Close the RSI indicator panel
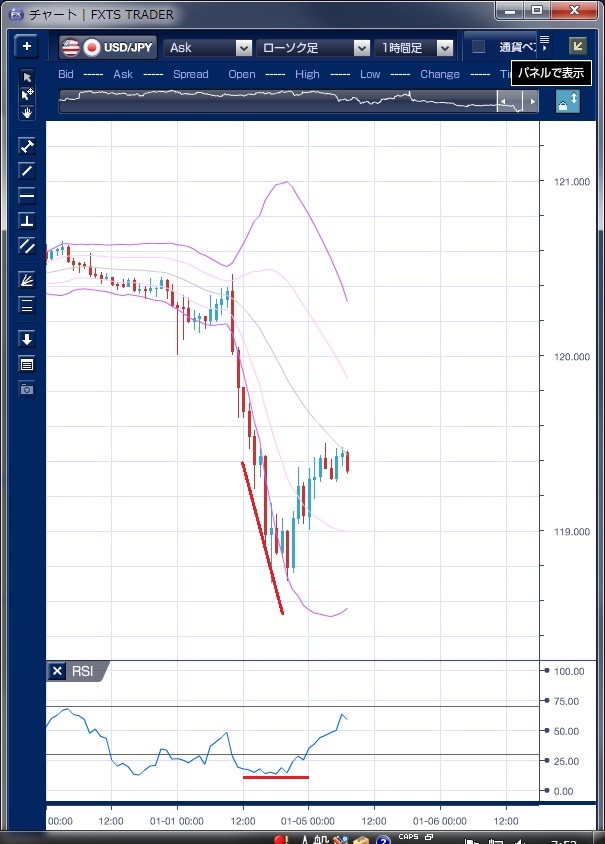 click(57, 671)
